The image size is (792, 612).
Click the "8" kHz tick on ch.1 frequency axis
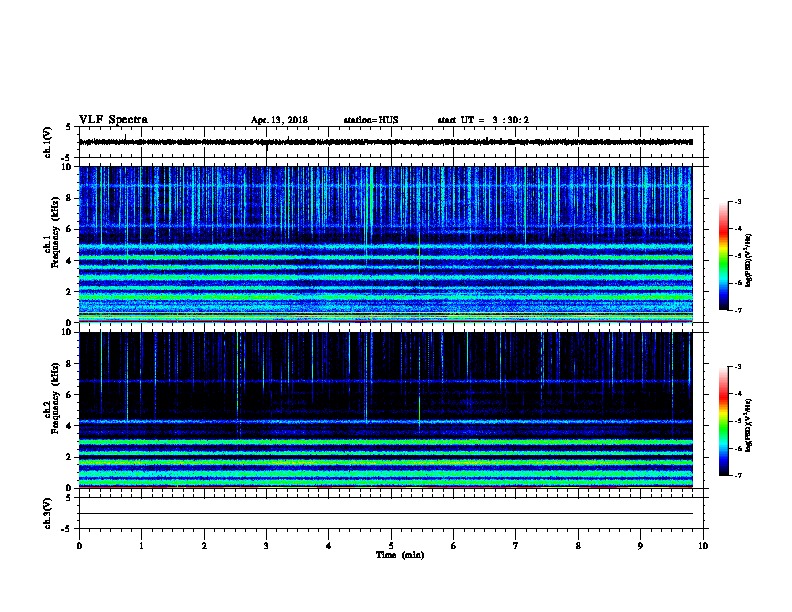pos(69,198)
